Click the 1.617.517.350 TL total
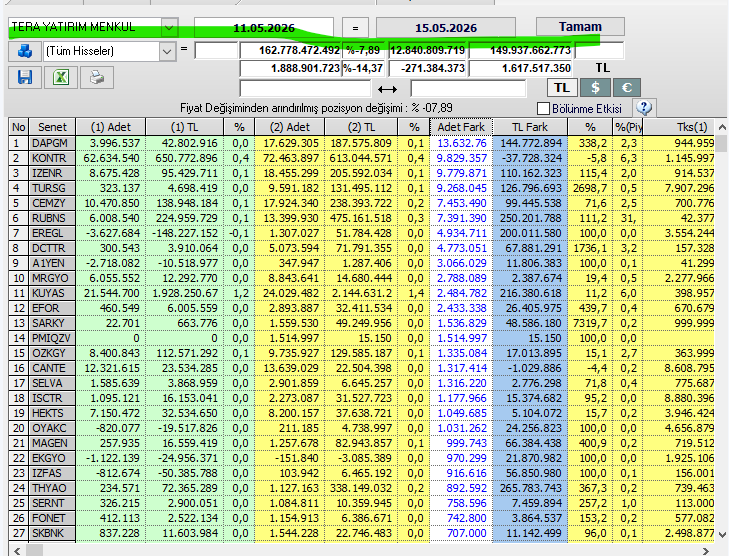The image size is (729, 556). coord(521,68)
